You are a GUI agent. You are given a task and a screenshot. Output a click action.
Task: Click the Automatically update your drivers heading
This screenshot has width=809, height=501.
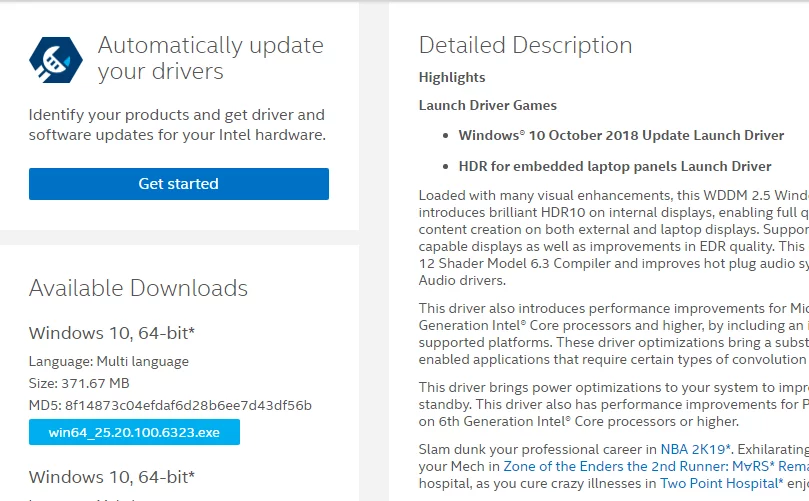211,58
